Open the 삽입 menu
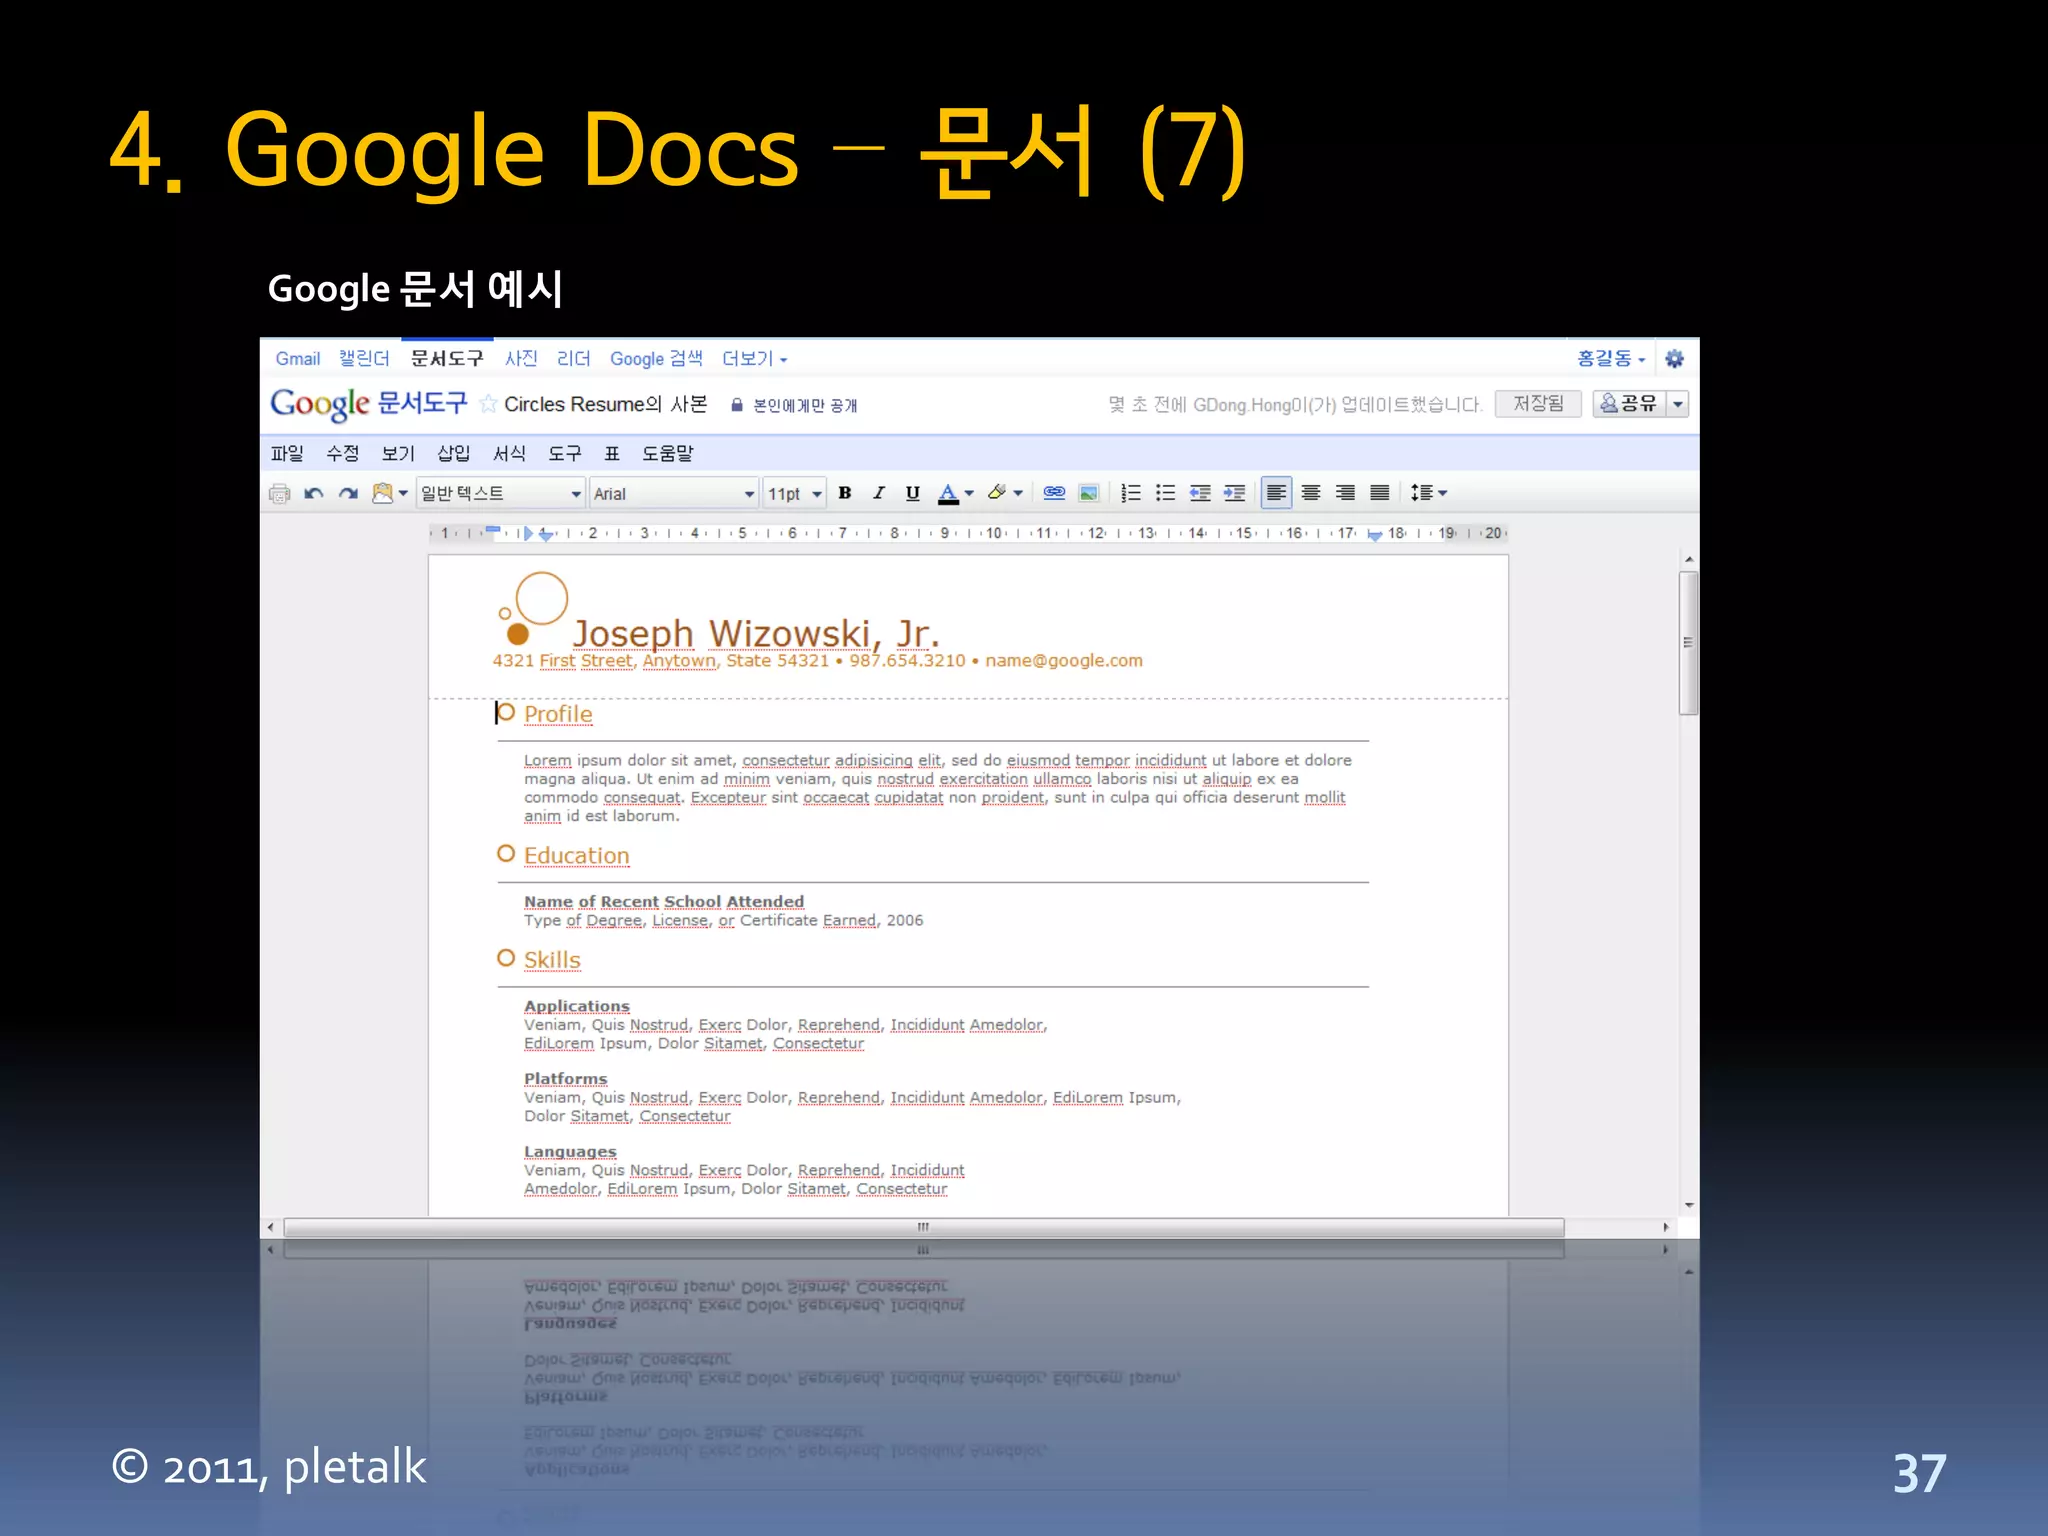The width and height of the screenshot is (2048, 1536). pyautogui.click(x=453, y=453)
